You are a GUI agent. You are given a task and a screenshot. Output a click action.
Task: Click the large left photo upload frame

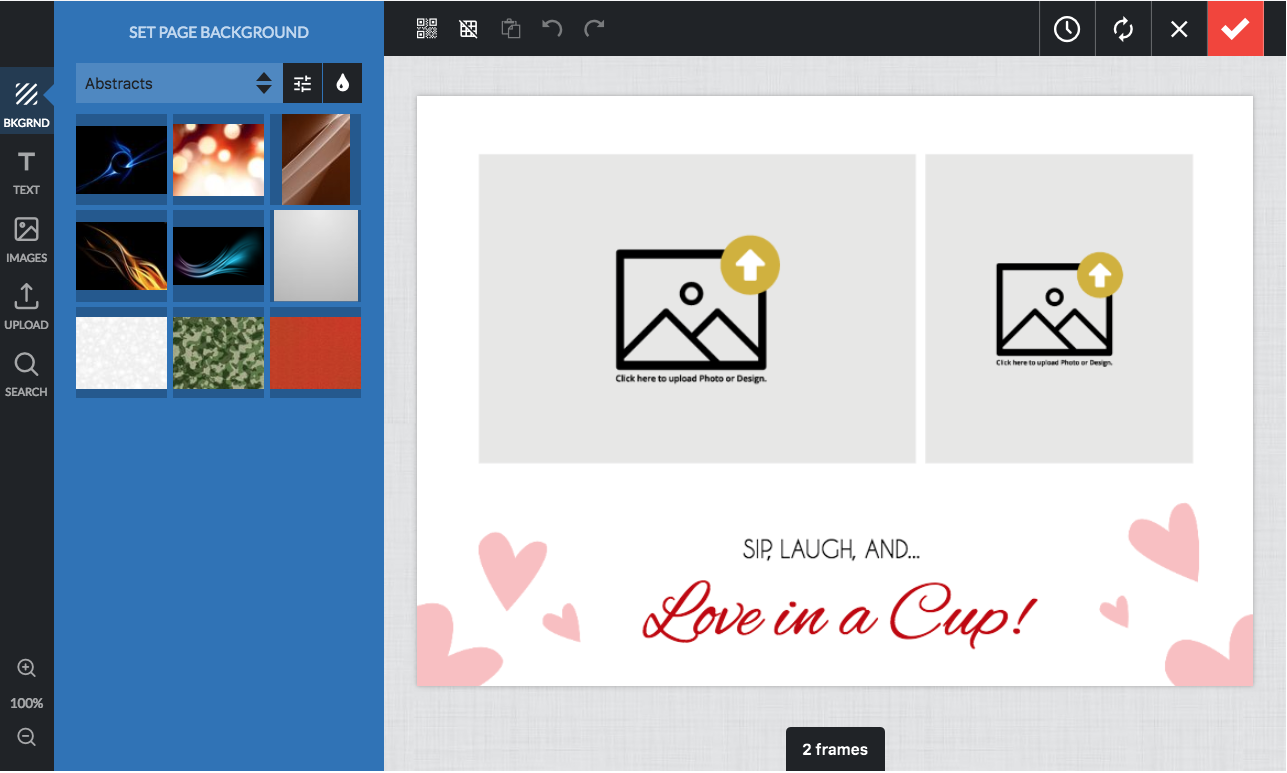click(697, 308)
